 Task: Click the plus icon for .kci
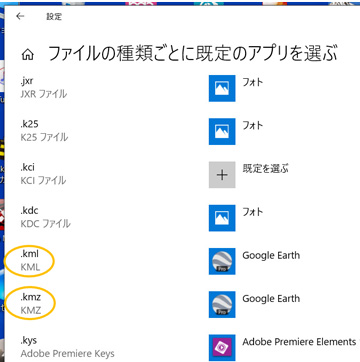point(222,175)
